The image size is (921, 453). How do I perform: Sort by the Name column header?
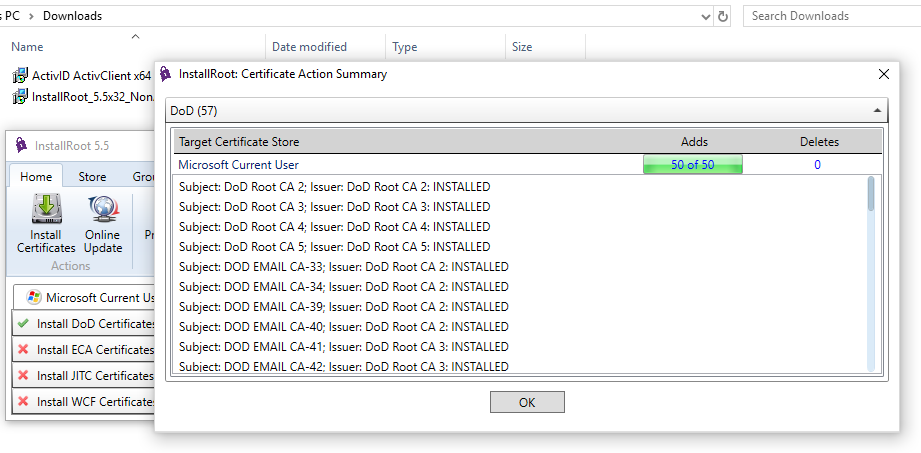pos(27,47)
